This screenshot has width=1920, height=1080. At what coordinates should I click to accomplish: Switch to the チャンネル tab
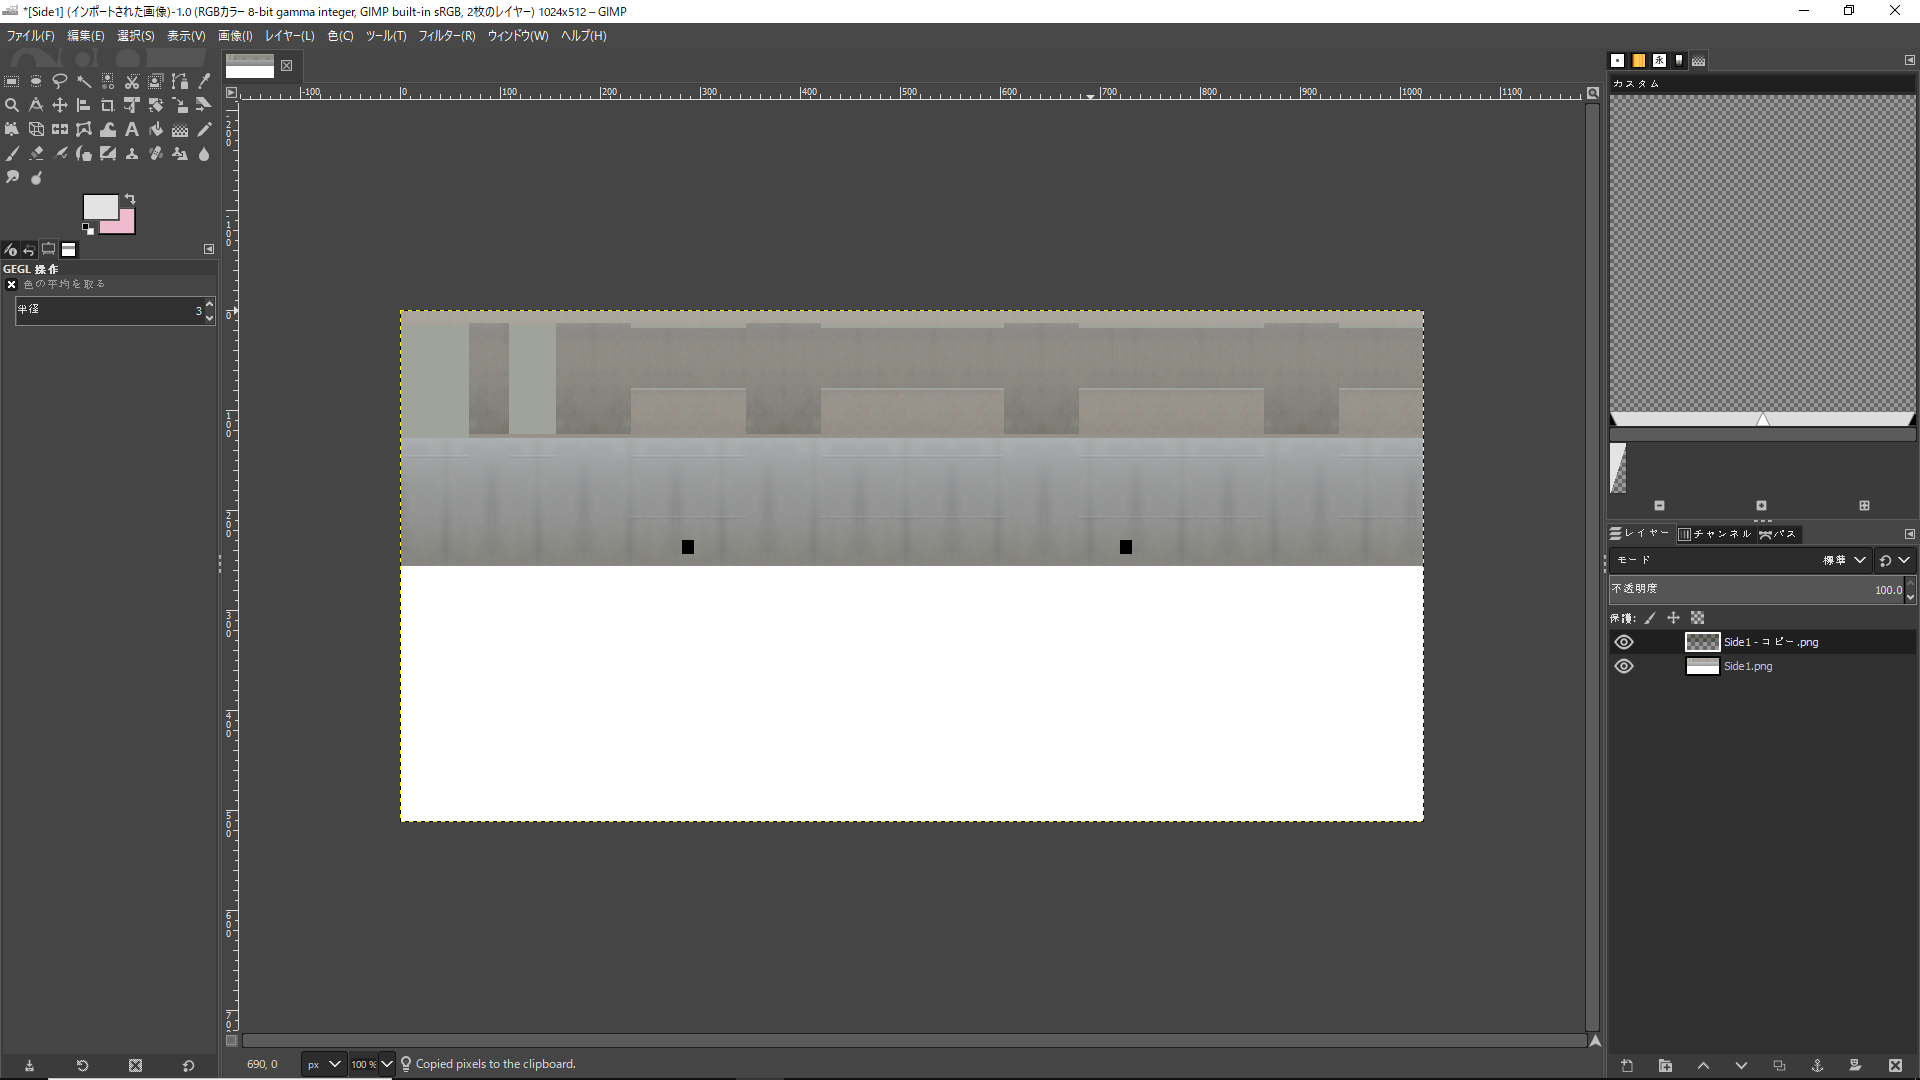1715,534
